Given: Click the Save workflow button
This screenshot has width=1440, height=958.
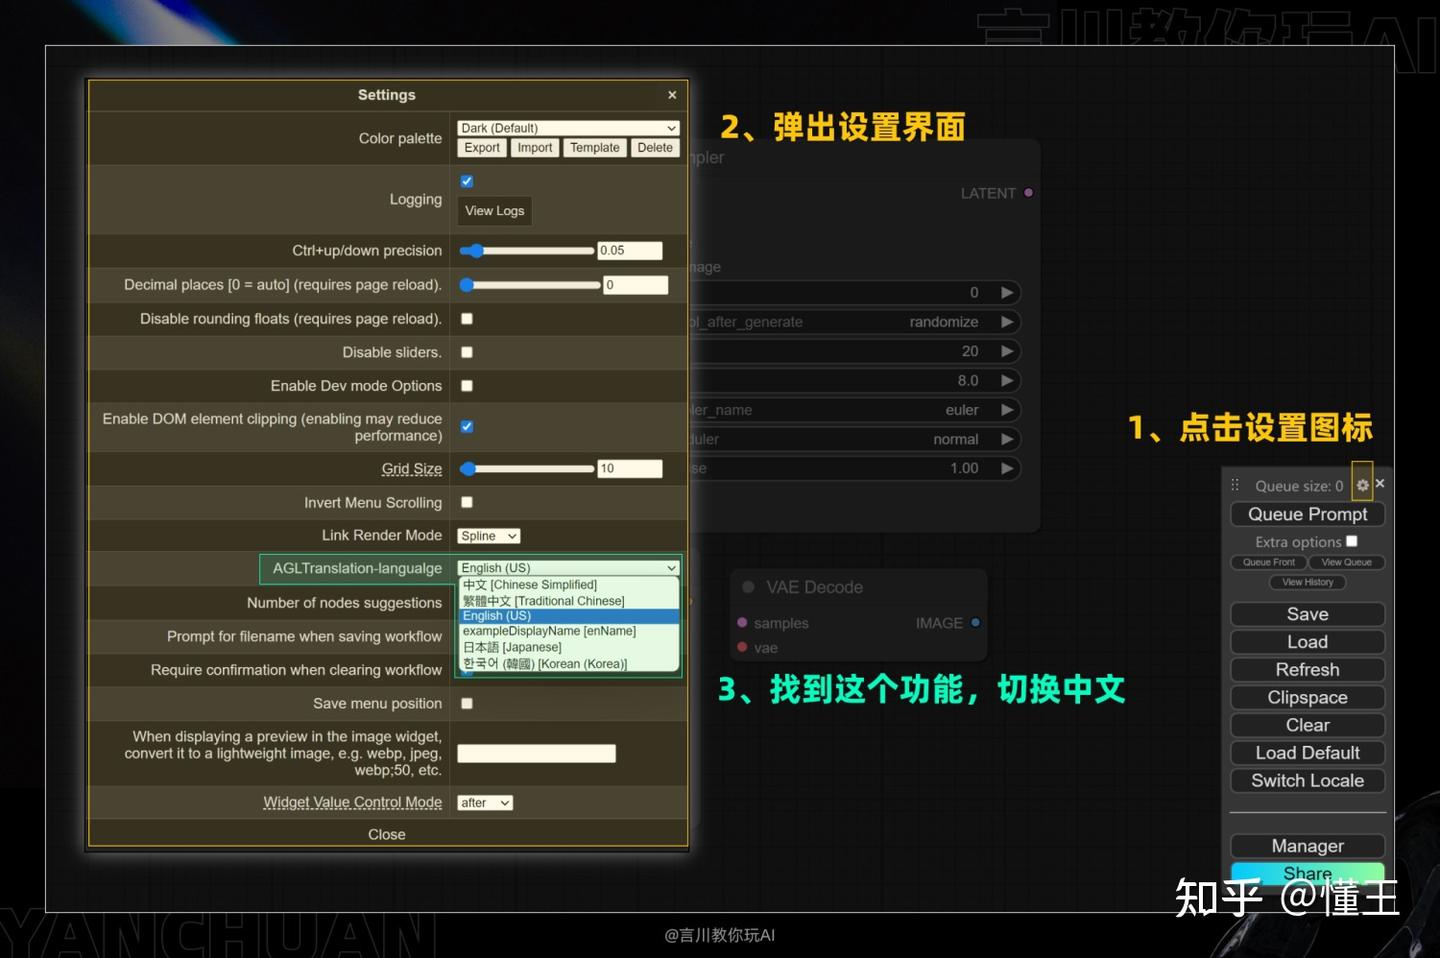Looking at the screenshot, I should [x=1307, y=614].
